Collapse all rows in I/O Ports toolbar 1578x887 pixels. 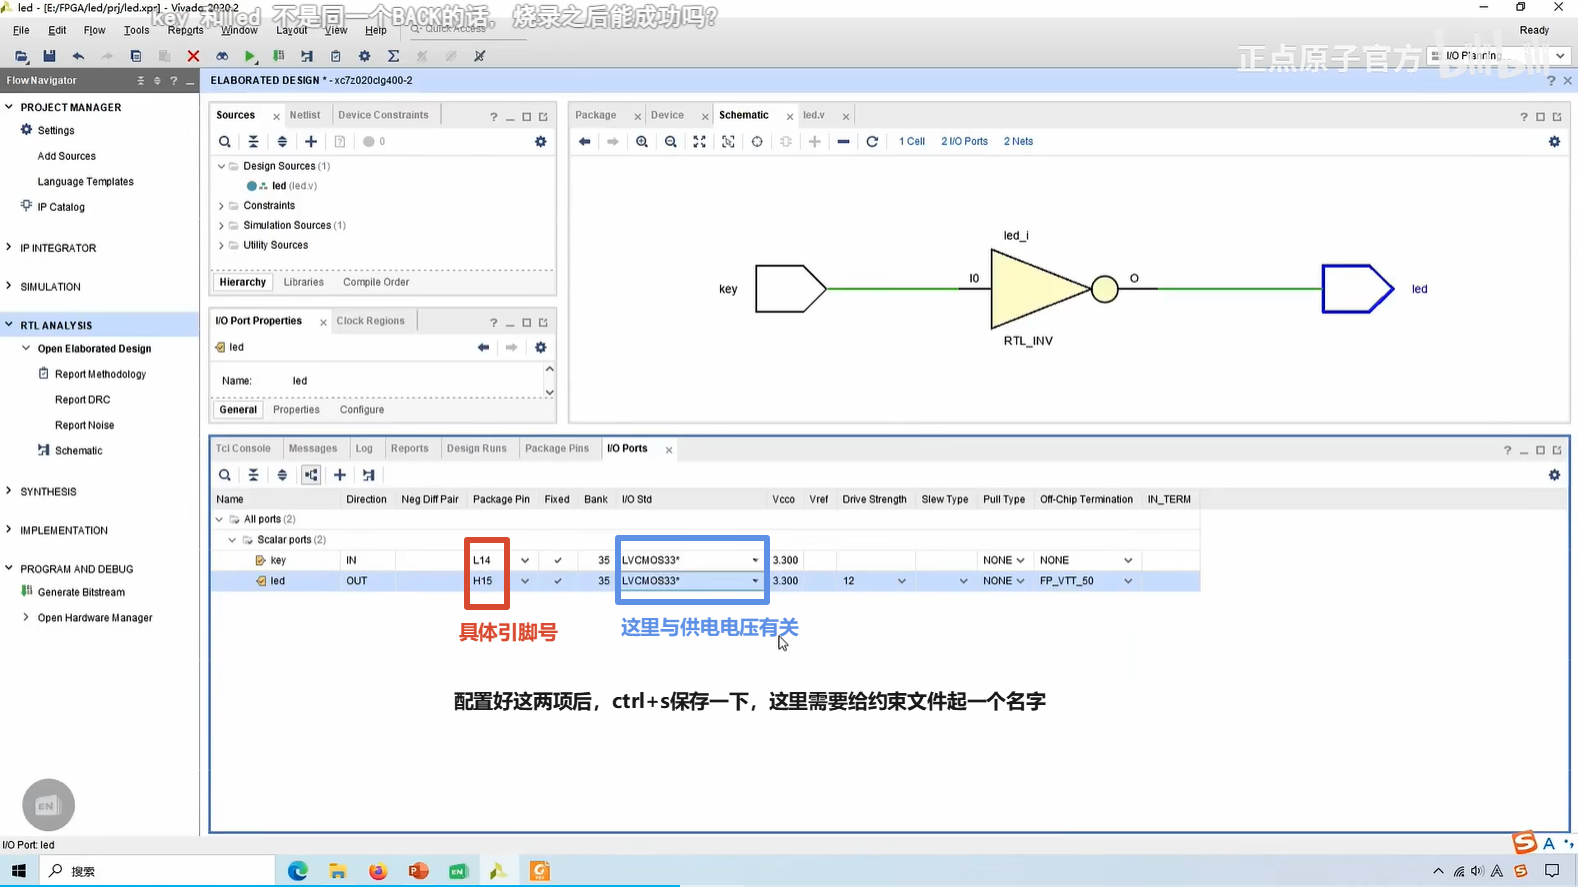pyautogui.click(x=254, y=475)
